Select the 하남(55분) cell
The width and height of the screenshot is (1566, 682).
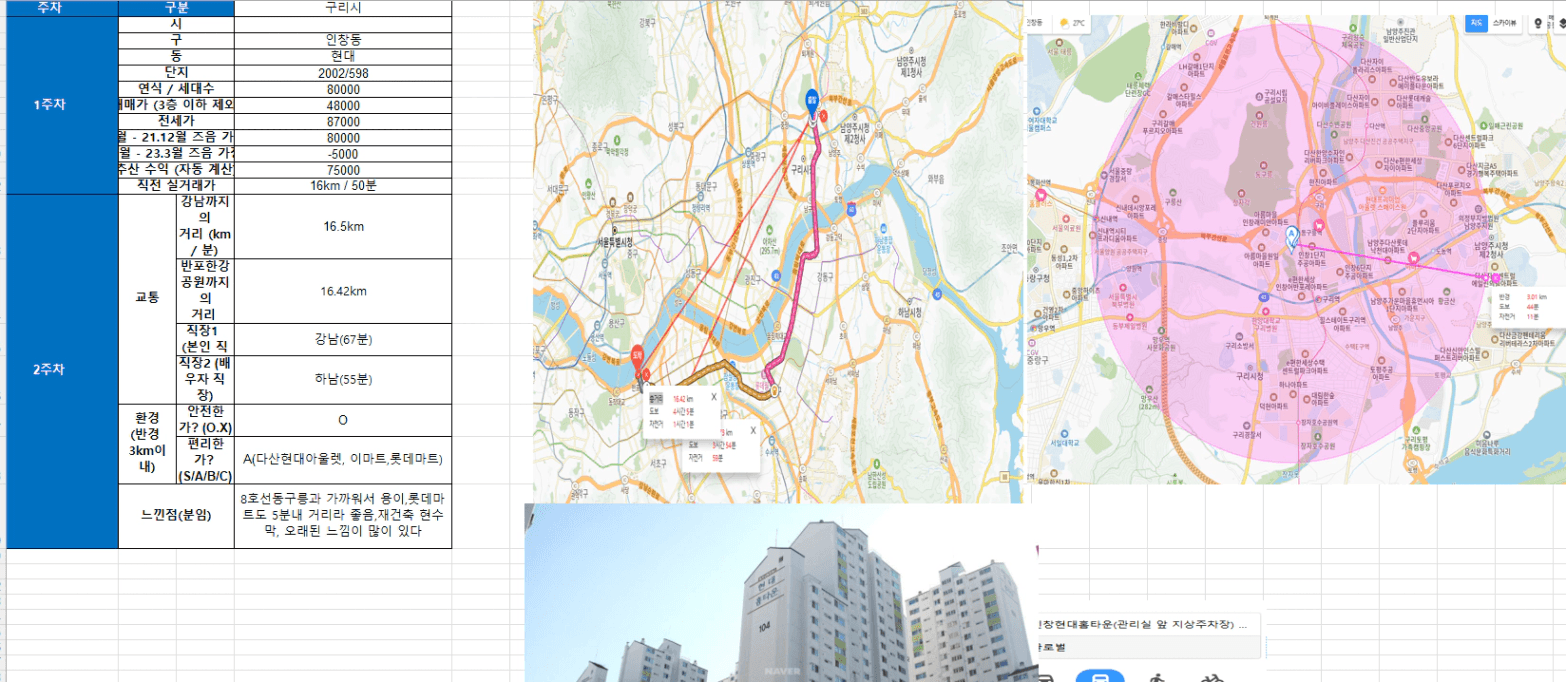tap(343, 380)
